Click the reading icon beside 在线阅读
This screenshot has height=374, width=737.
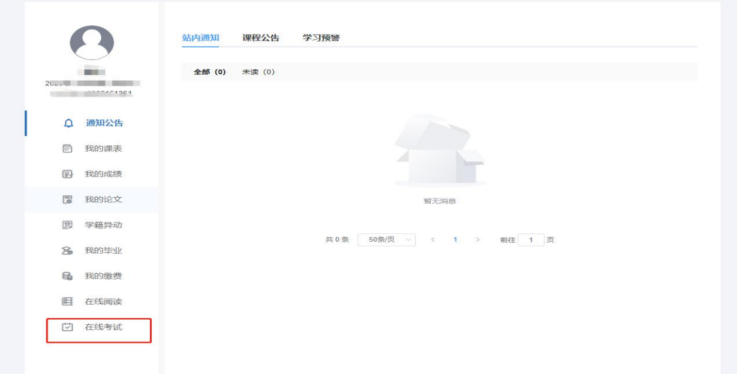pyautogui.click(x=67, y=301)
